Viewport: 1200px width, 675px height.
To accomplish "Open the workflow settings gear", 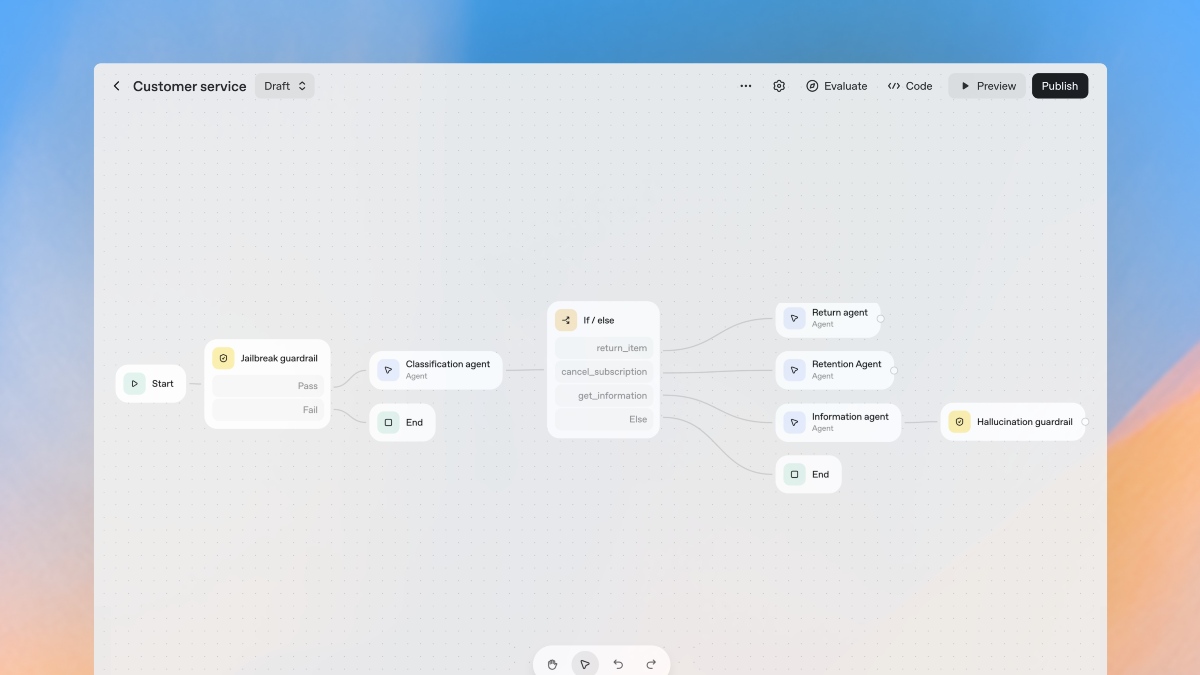I will click(779, 86).
